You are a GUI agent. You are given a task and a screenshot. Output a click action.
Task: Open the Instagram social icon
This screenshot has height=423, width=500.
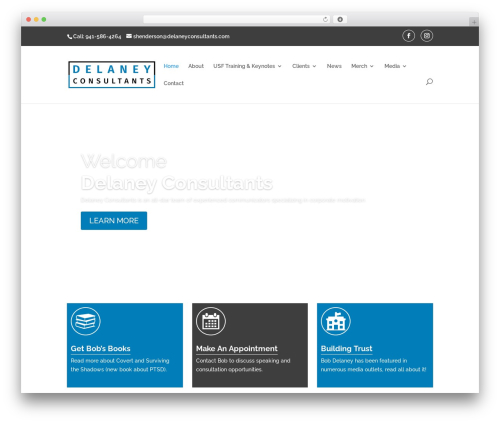(x=427, y=36)
